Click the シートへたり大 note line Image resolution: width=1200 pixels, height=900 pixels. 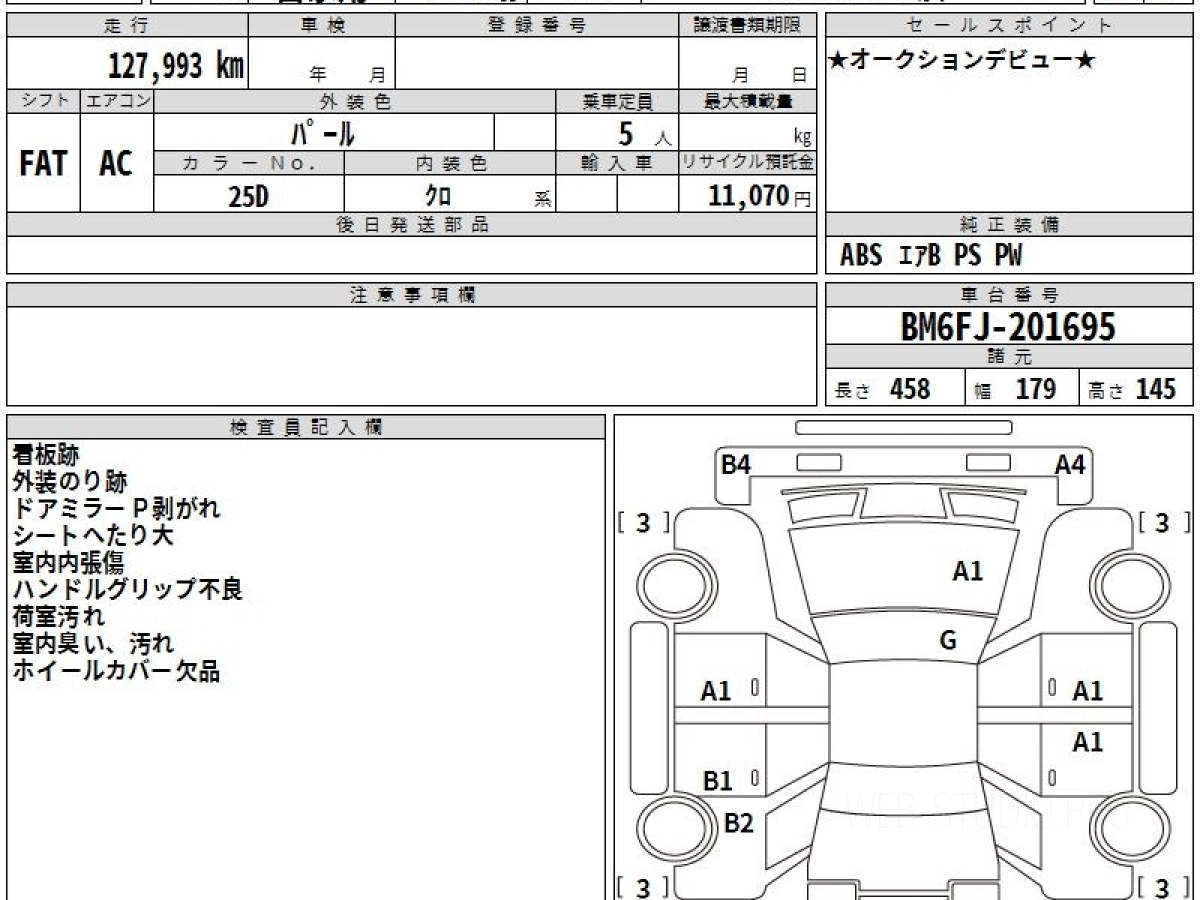coord(93,536)
